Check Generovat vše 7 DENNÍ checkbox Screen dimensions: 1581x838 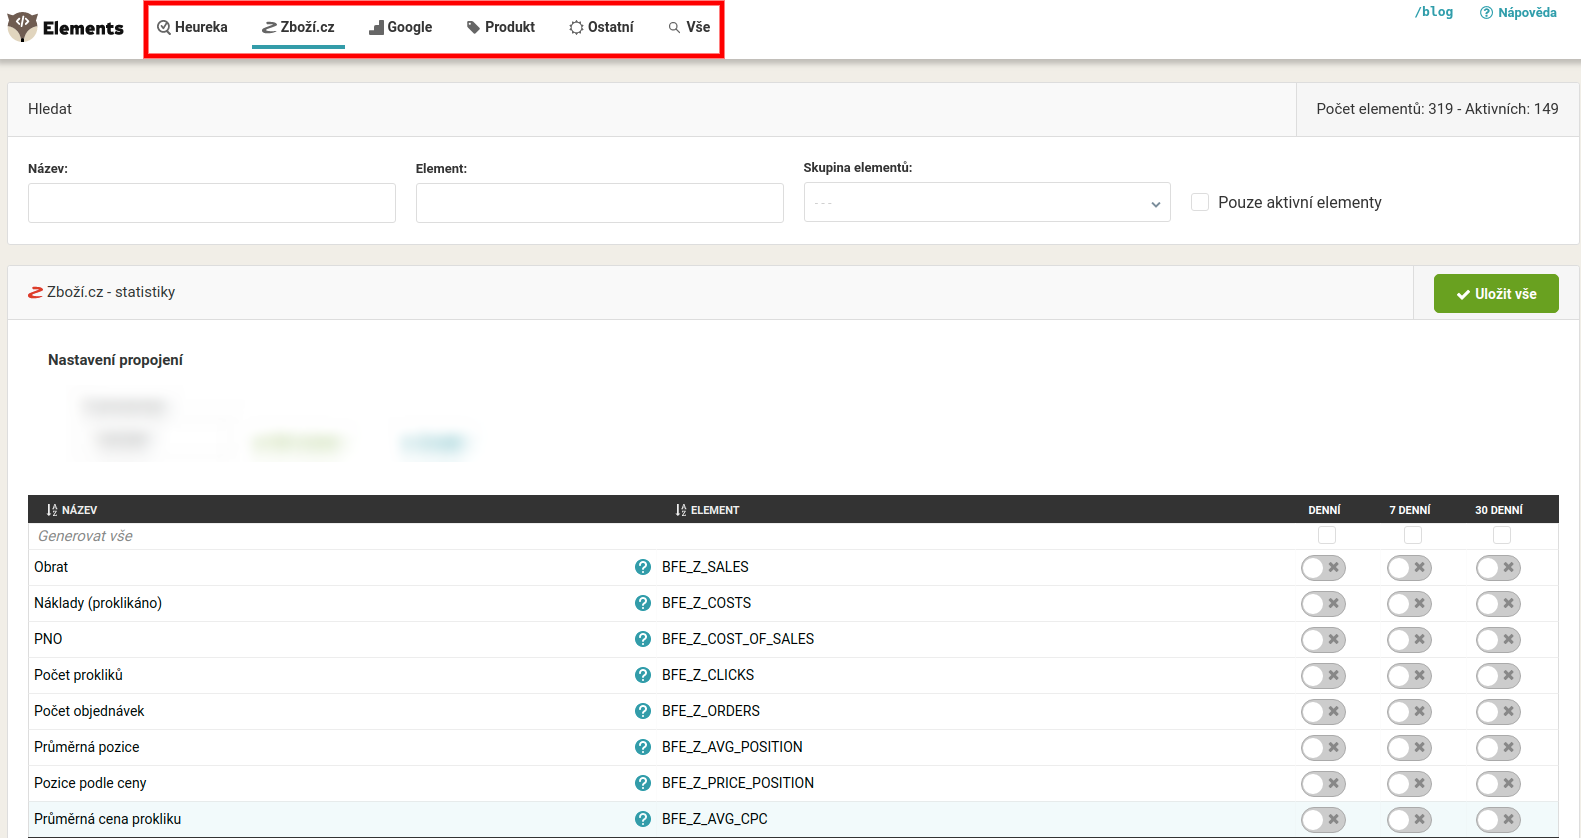pyautogui.click(x=1413, y=536)
